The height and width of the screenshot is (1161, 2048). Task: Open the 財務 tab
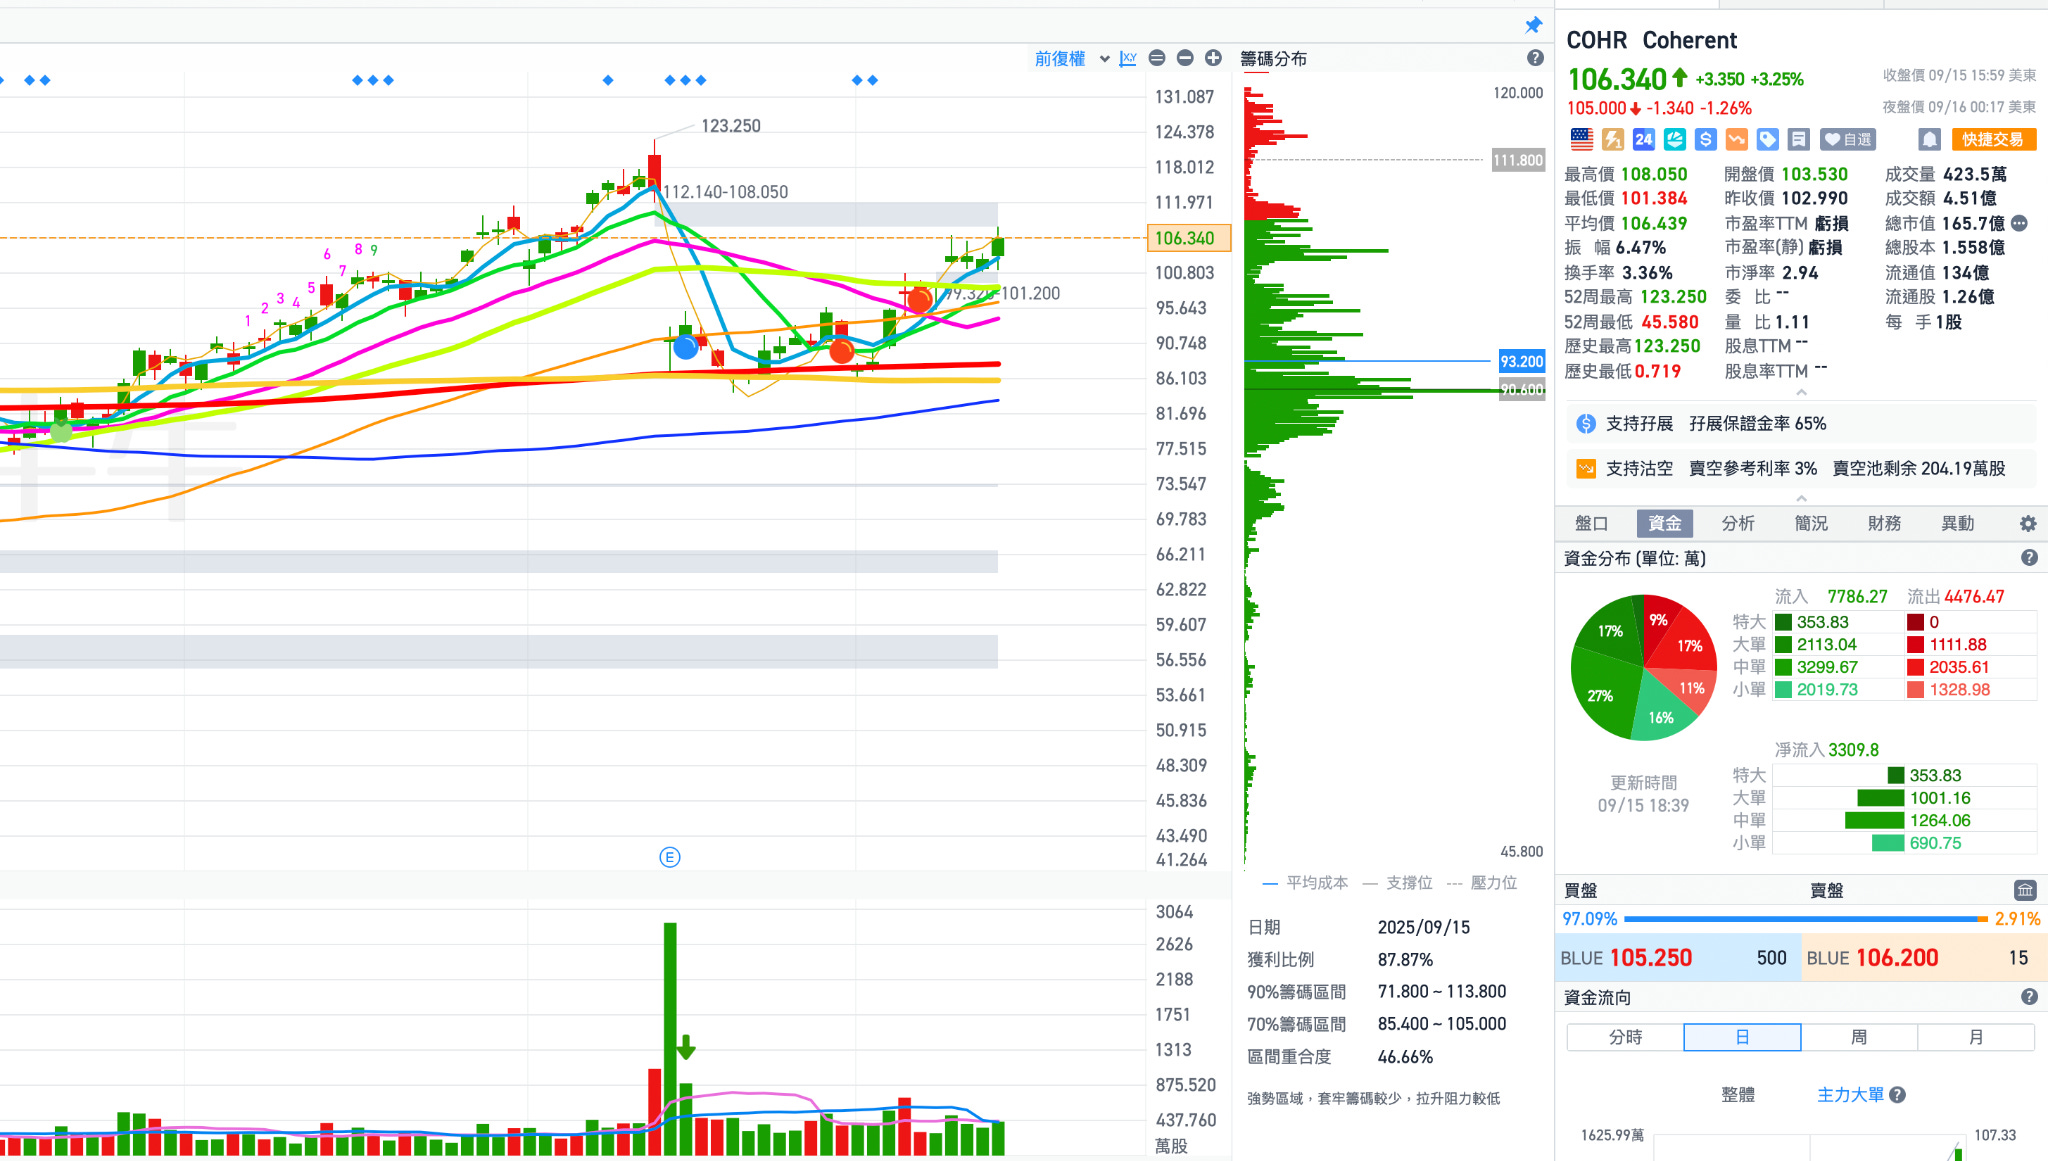[1883, 523]
